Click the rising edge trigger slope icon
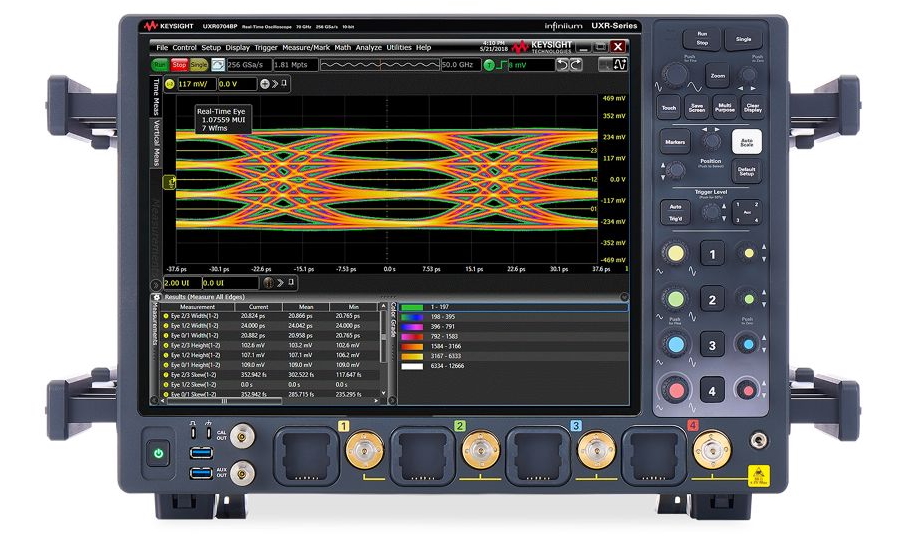This screenshot has width=906, height=544. click(x=501, y=65)
